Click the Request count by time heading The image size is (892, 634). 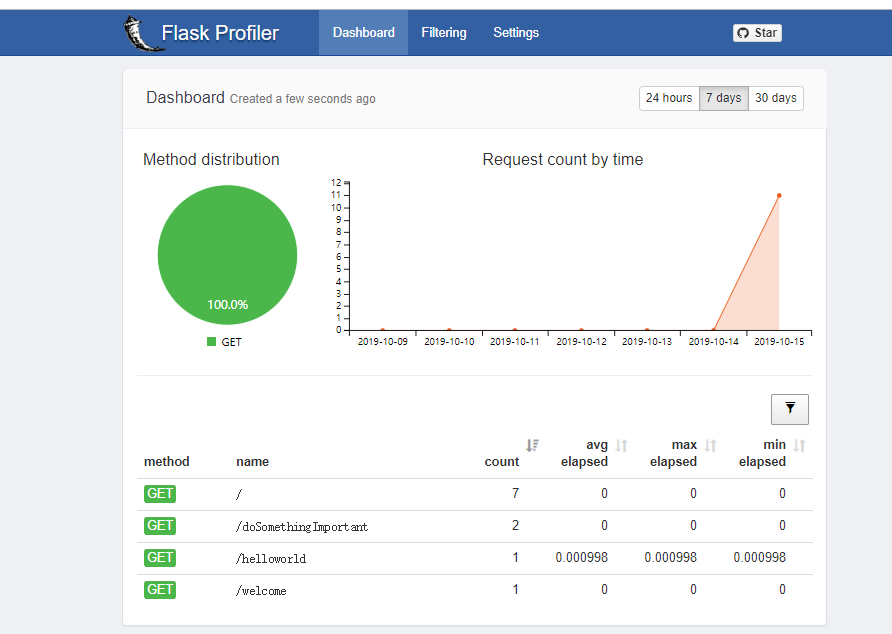coord(563,159)
